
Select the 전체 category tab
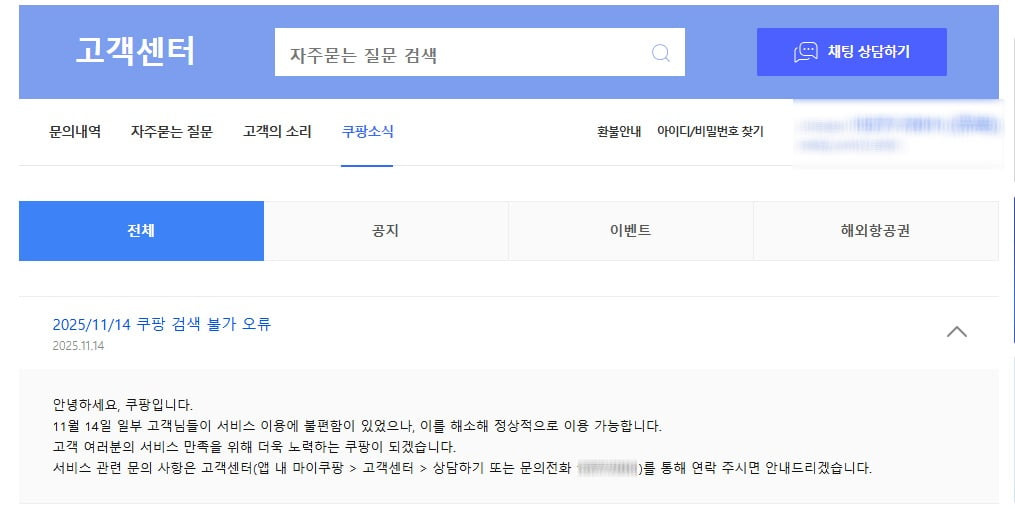tap(141, 231)
